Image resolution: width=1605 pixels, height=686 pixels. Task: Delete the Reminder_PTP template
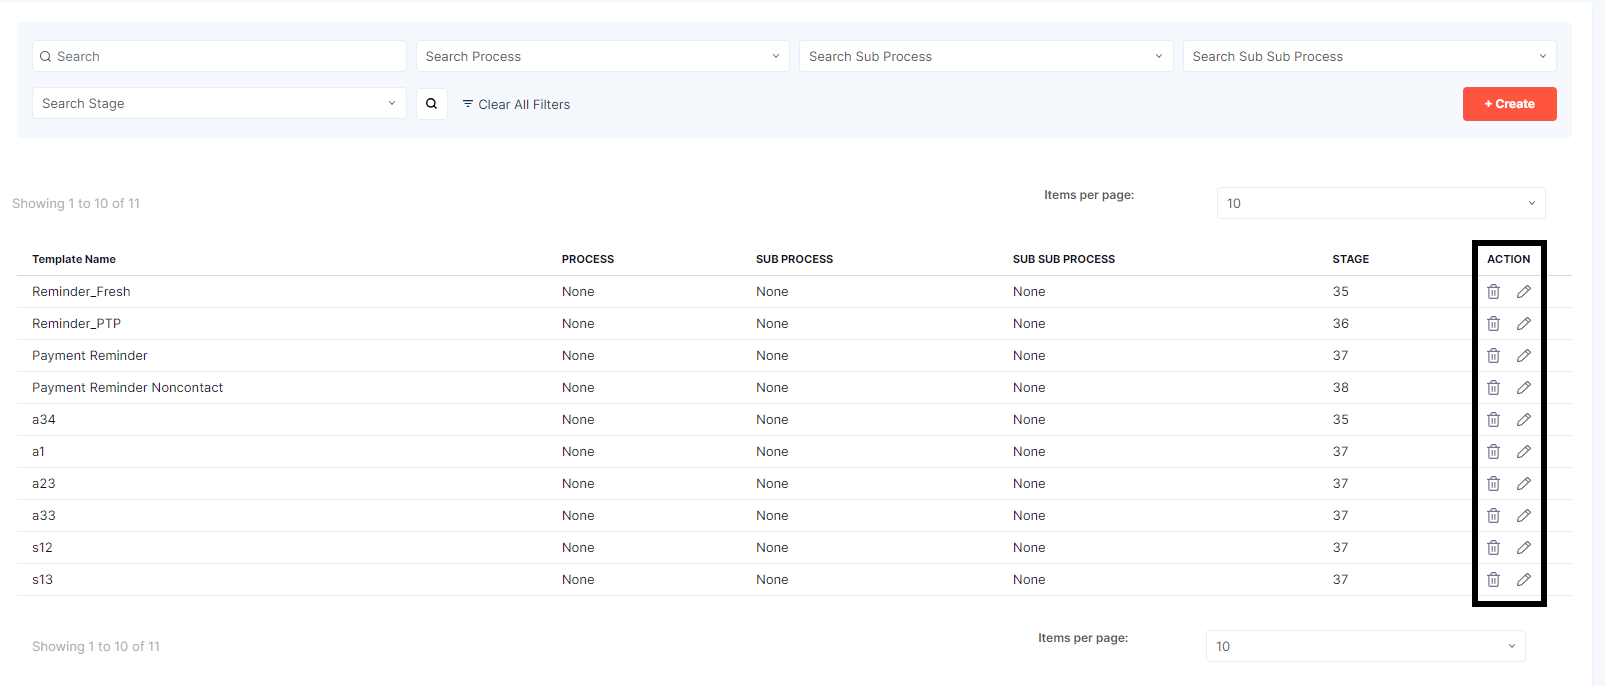click(x=1493, y=324)
